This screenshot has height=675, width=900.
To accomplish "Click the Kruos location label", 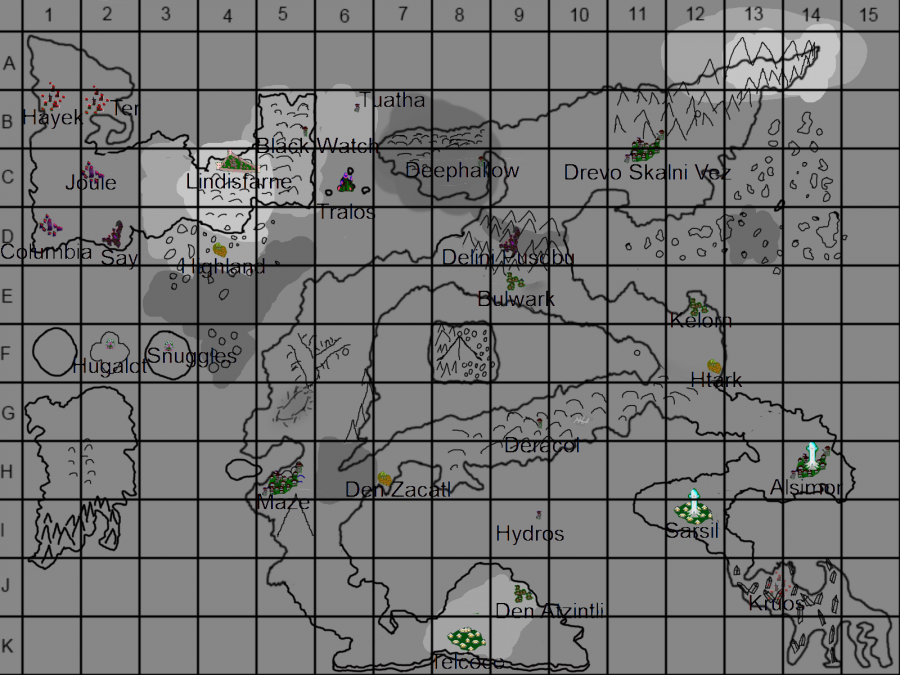I will (776, 604).
